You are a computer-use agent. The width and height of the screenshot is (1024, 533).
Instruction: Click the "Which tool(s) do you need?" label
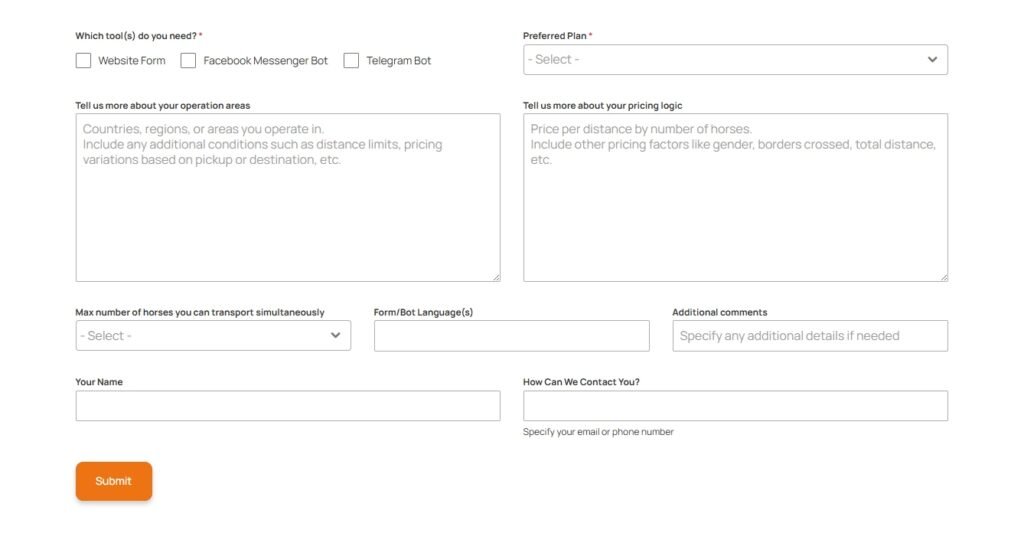(x=136, y=36)
